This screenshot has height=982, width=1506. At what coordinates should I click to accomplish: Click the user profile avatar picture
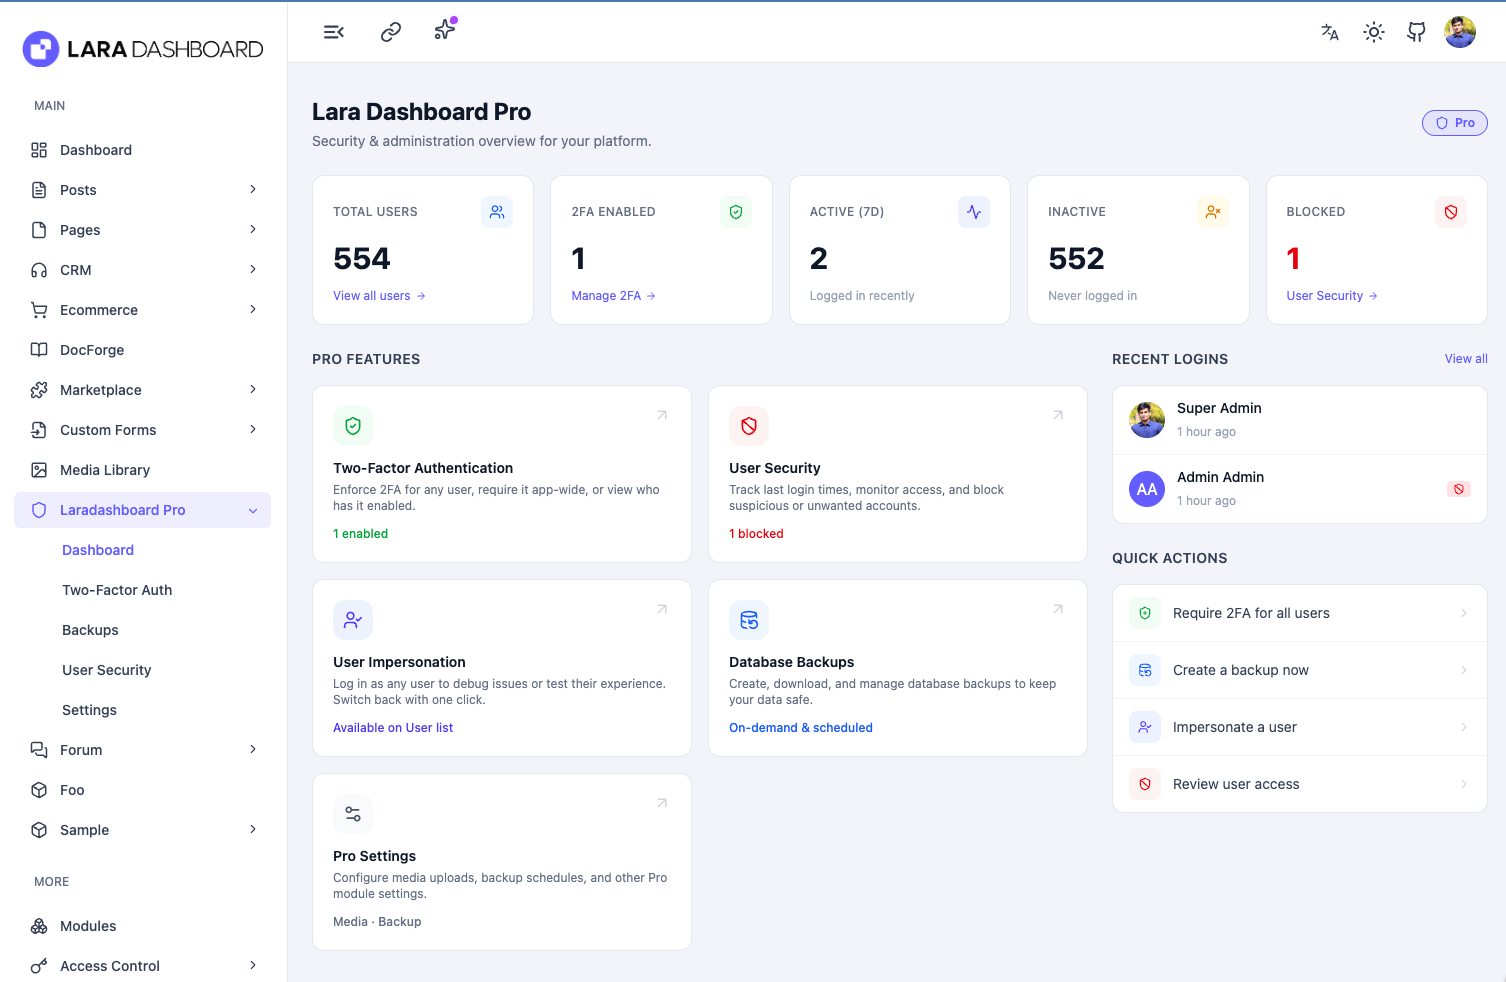[x=1460, y=31]
